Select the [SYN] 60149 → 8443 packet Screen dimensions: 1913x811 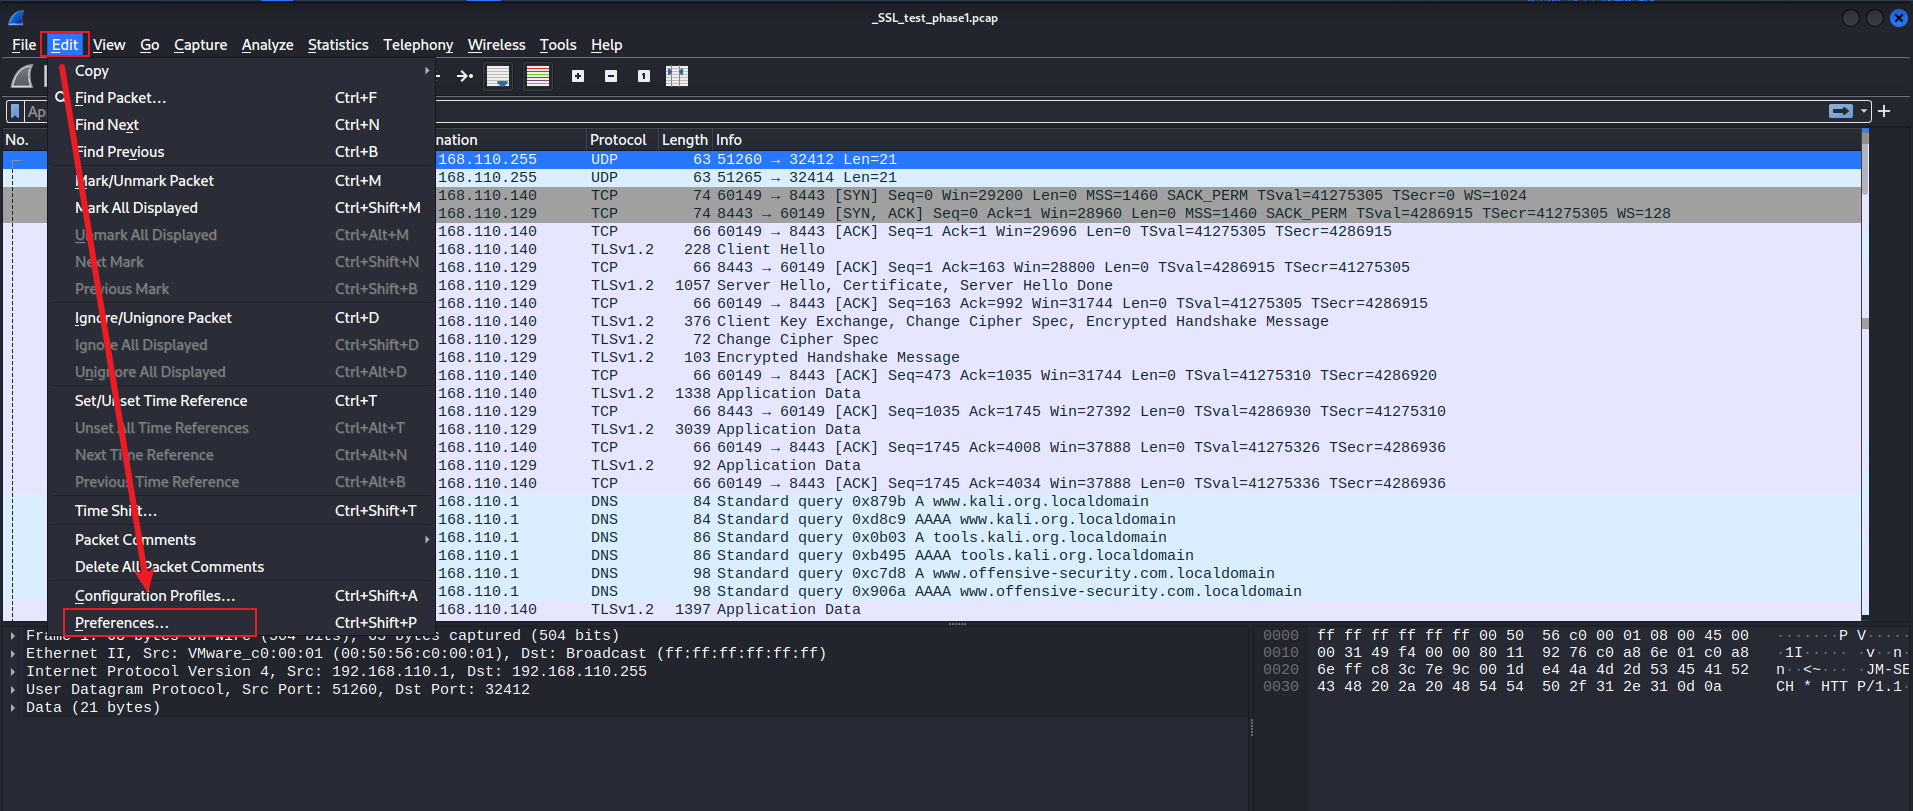tap(1148, 195)
